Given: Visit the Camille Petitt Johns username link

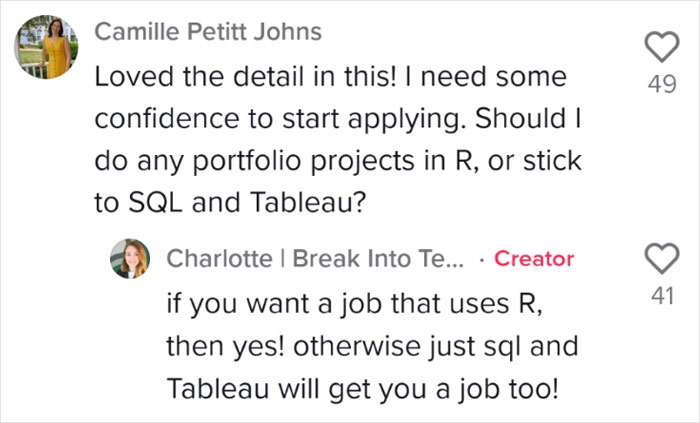Looking at the screenshot, I should pos(208,32).
